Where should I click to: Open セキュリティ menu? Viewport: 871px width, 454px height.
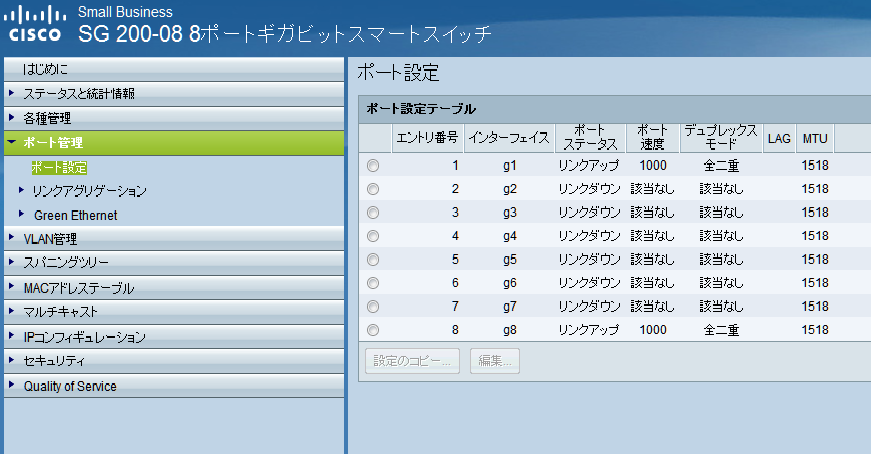[174, 361]
